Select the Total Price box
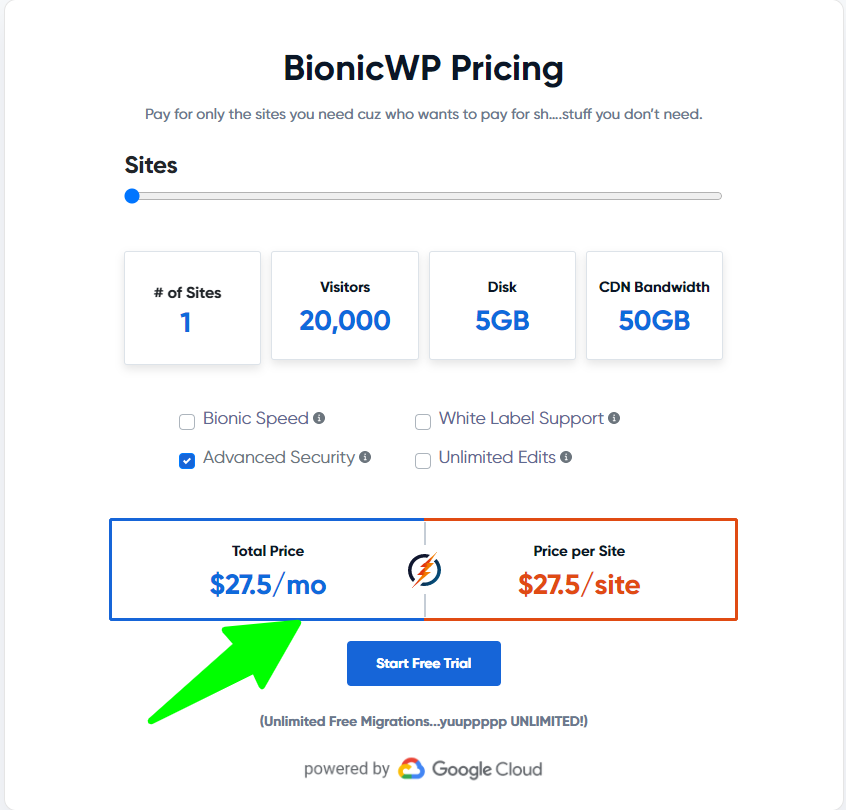The image size is (846, 810). point(267,569)
